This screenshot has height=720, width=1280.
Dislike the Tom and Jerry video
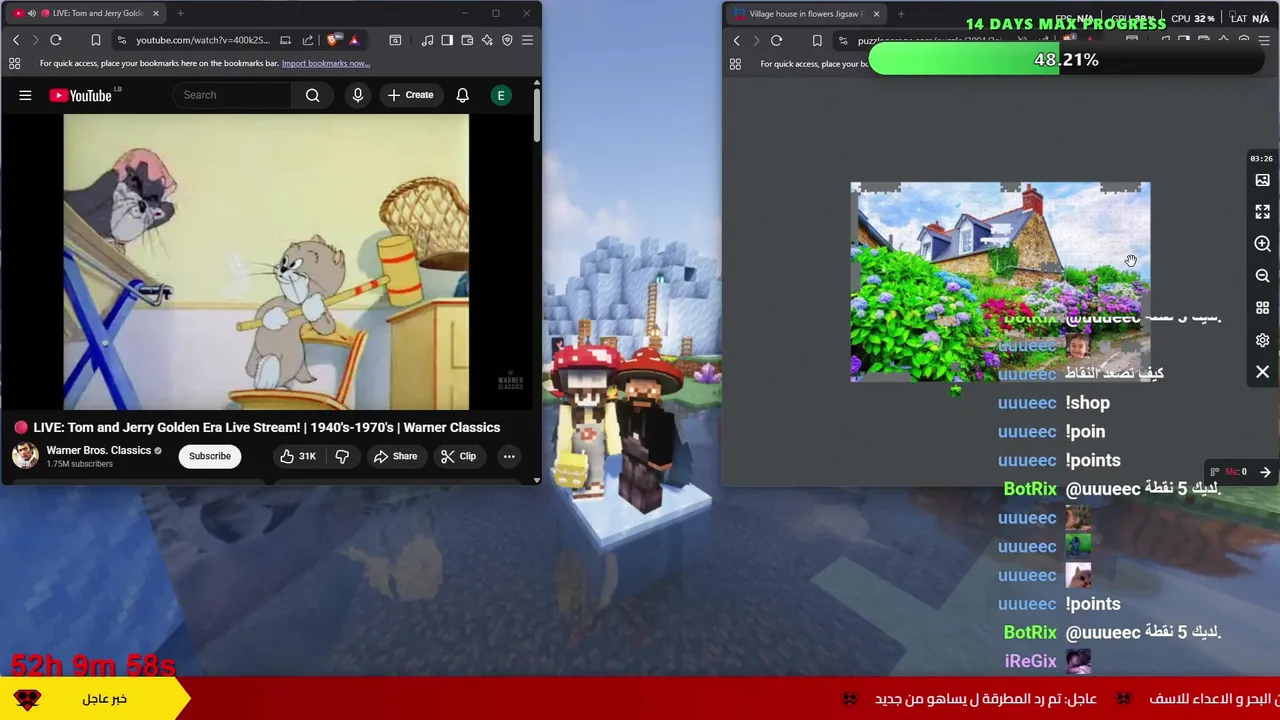click(342, 456)
